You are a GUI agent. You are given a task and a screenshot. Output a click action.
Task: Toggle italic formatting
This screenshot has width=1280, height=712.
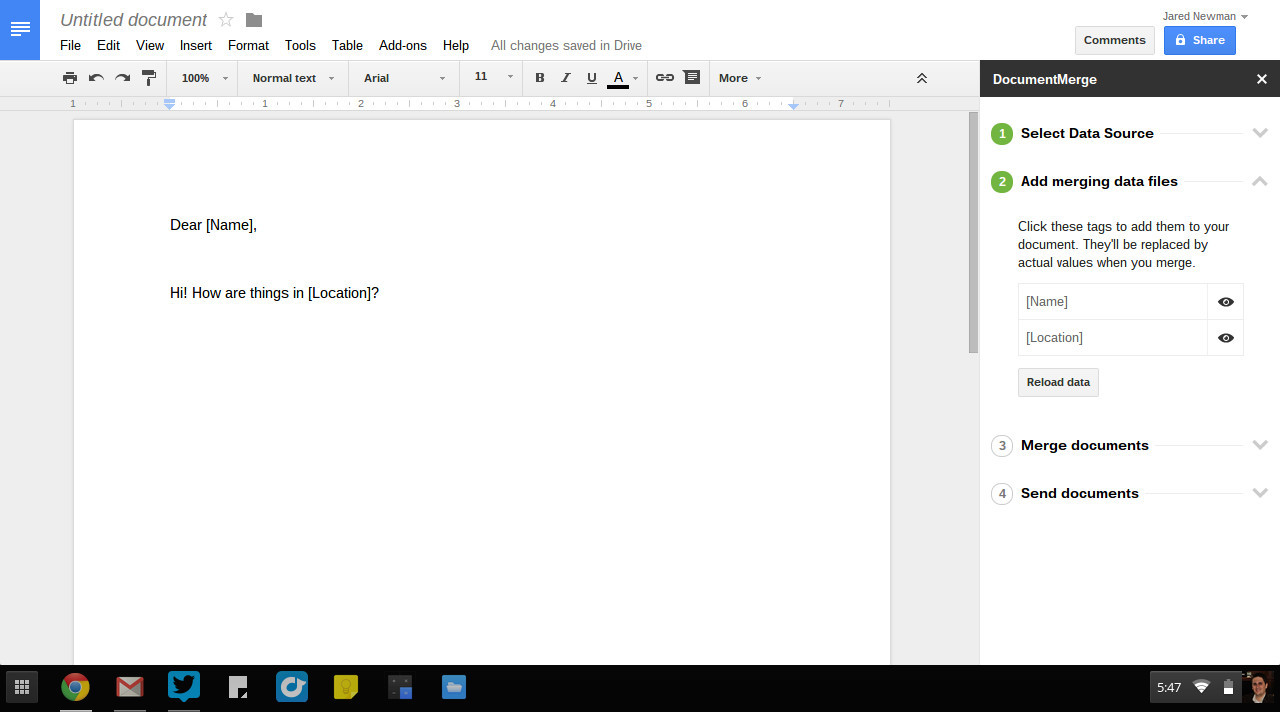[566, 78]
